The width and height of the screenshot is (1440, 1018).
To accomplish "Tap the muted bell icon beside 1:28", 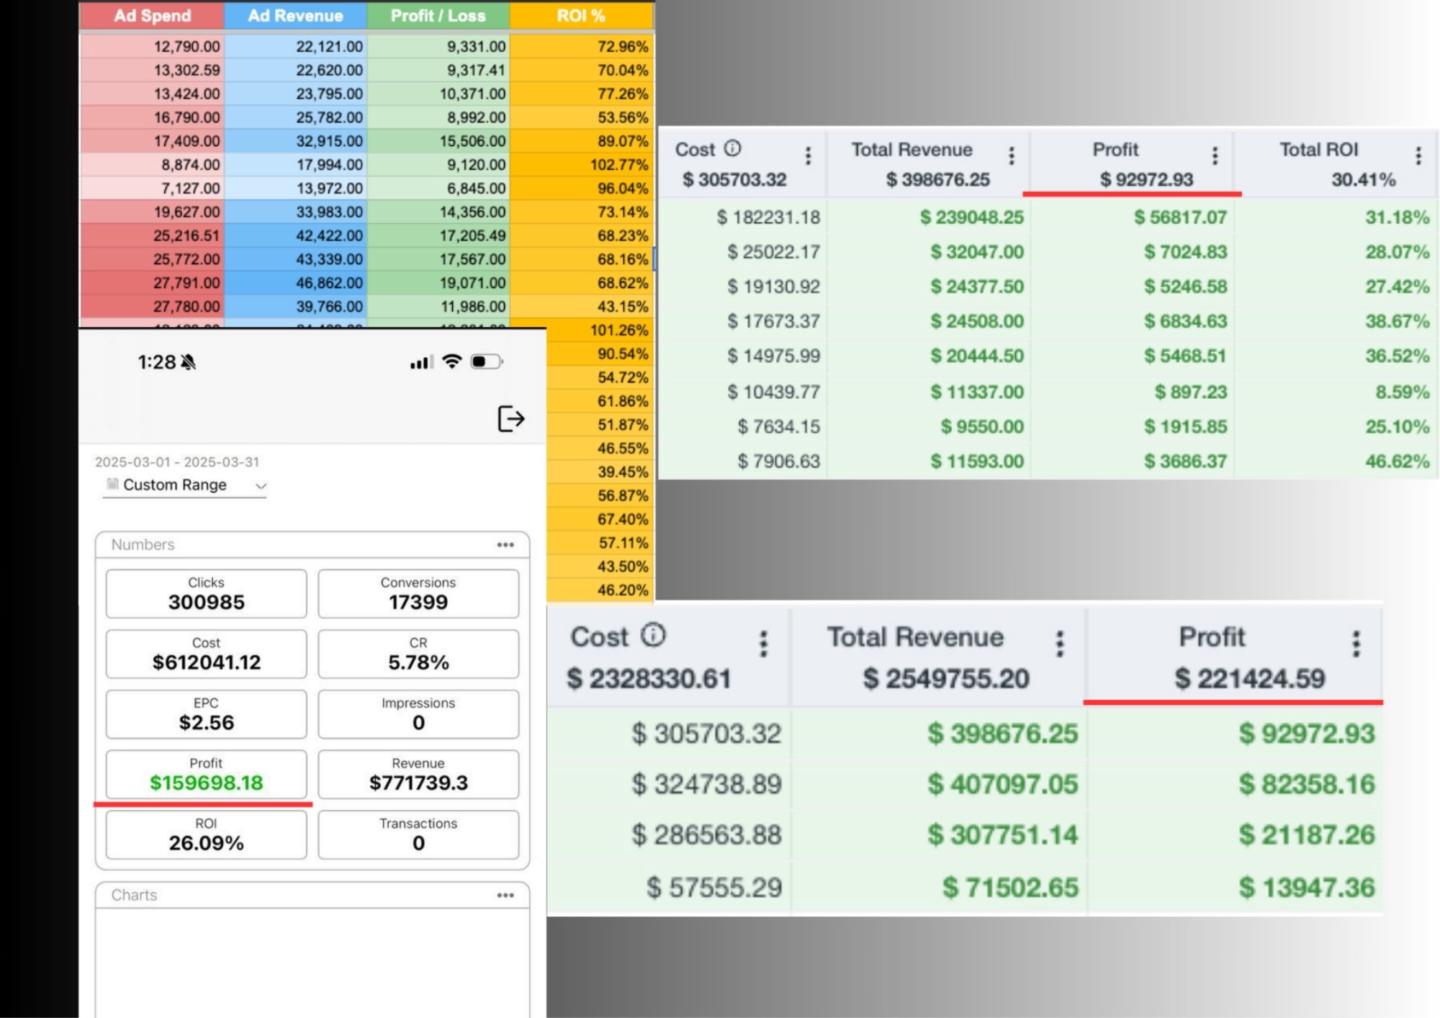I will [189, 362].
